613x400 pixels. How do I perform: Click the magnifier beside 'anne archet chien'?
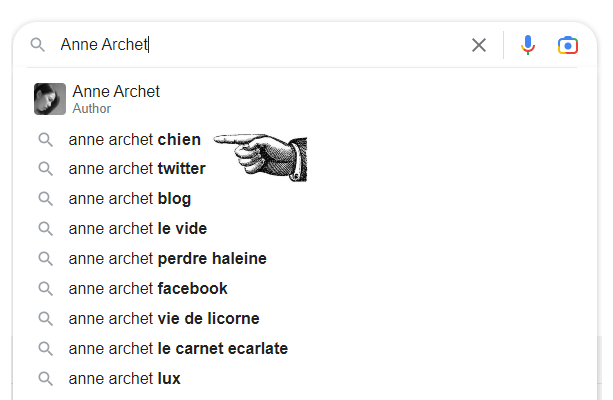pyautogui.click(x=45, y=140)
